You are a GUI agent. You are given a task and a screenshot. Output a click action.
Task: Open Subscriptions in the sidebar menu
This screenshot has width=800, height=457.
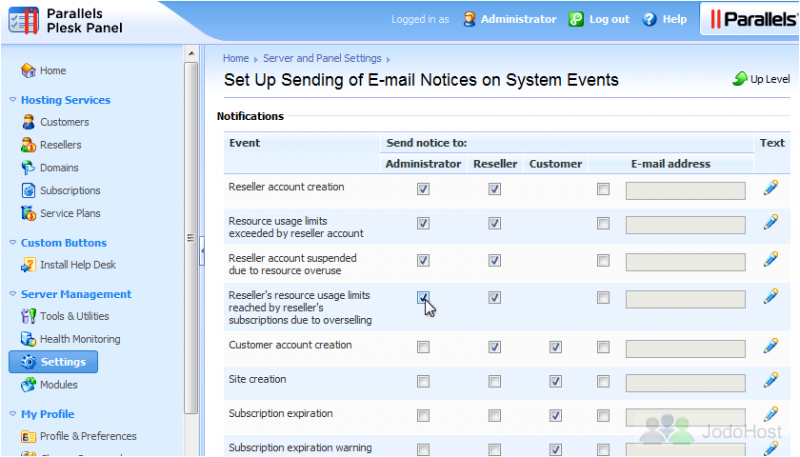70,191
